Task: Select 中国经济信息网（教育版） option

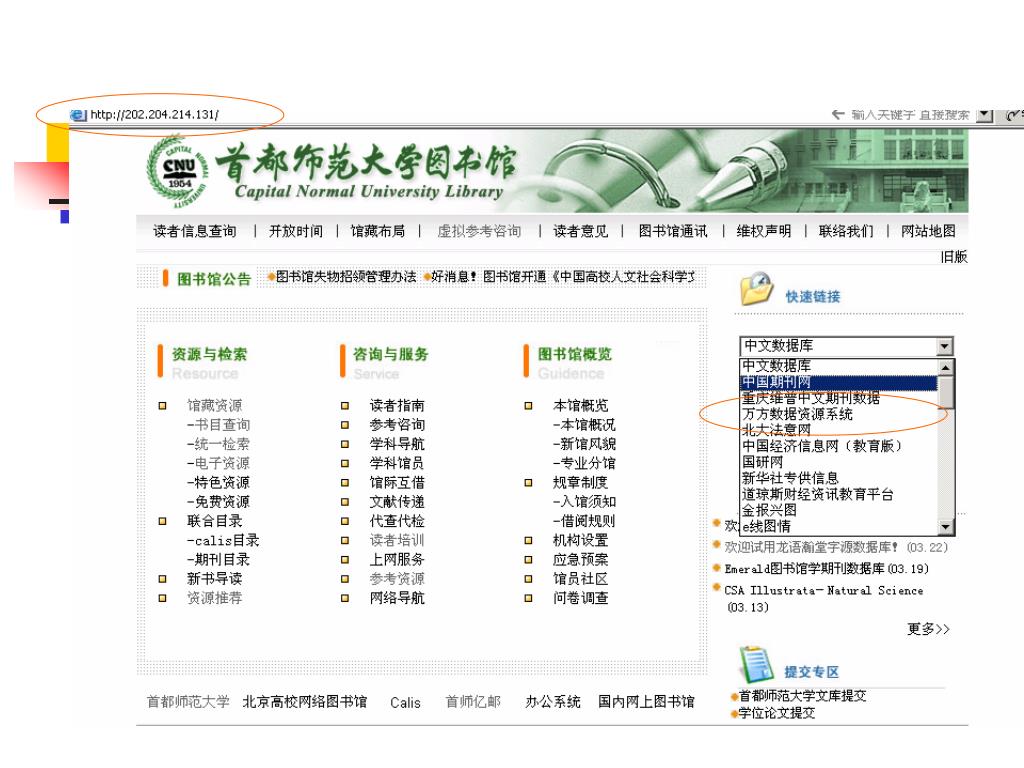Action: point(822,446)
